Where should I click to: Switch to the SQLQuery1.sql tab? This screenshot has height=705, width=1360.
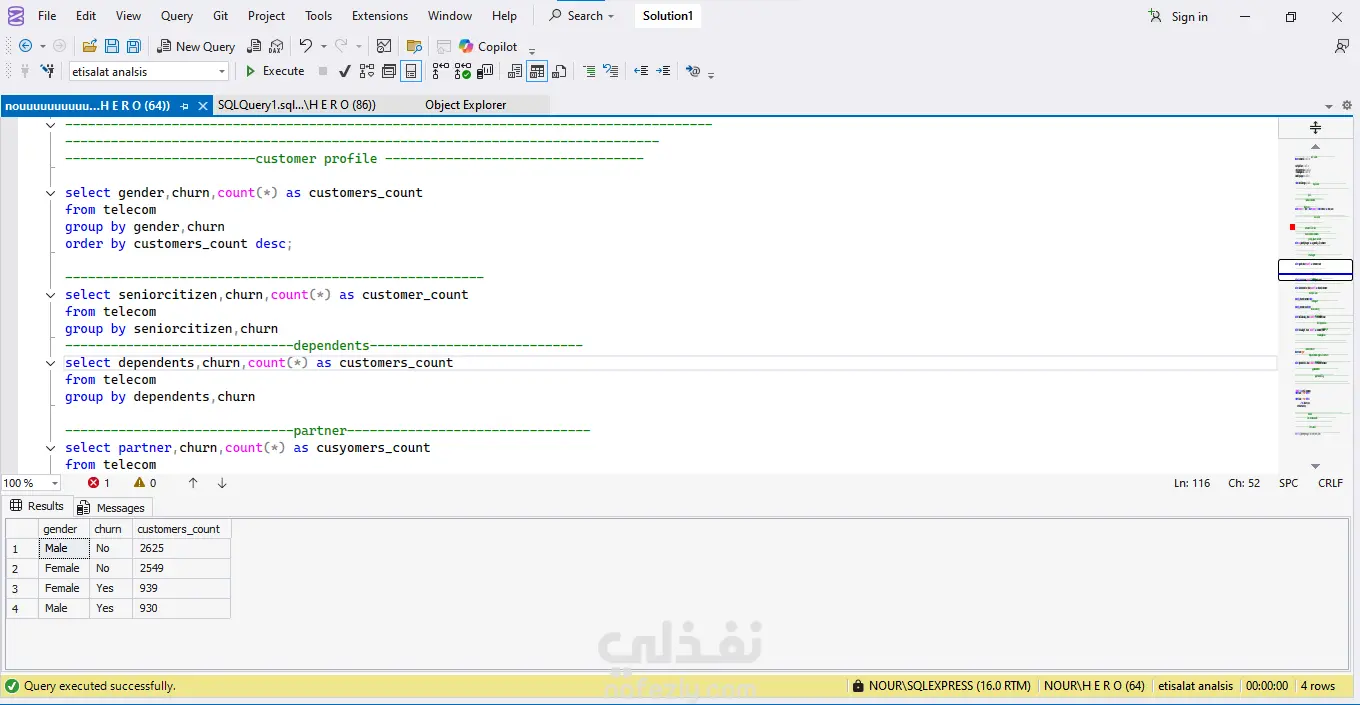point(296,105)
